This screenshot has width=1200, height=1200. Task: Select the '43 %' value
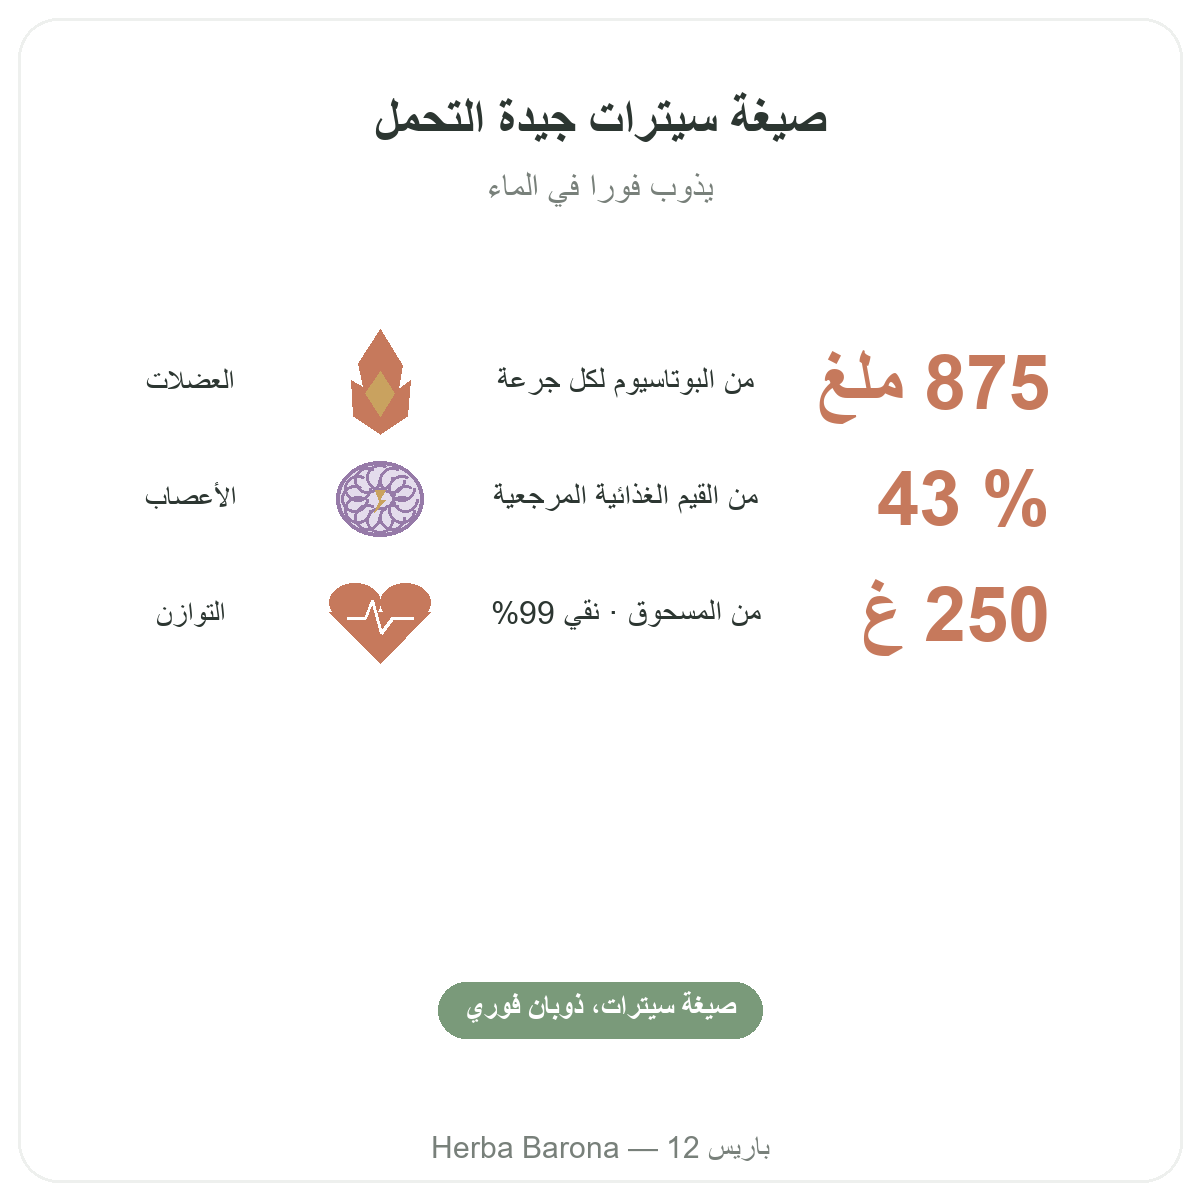pos(963,499)
